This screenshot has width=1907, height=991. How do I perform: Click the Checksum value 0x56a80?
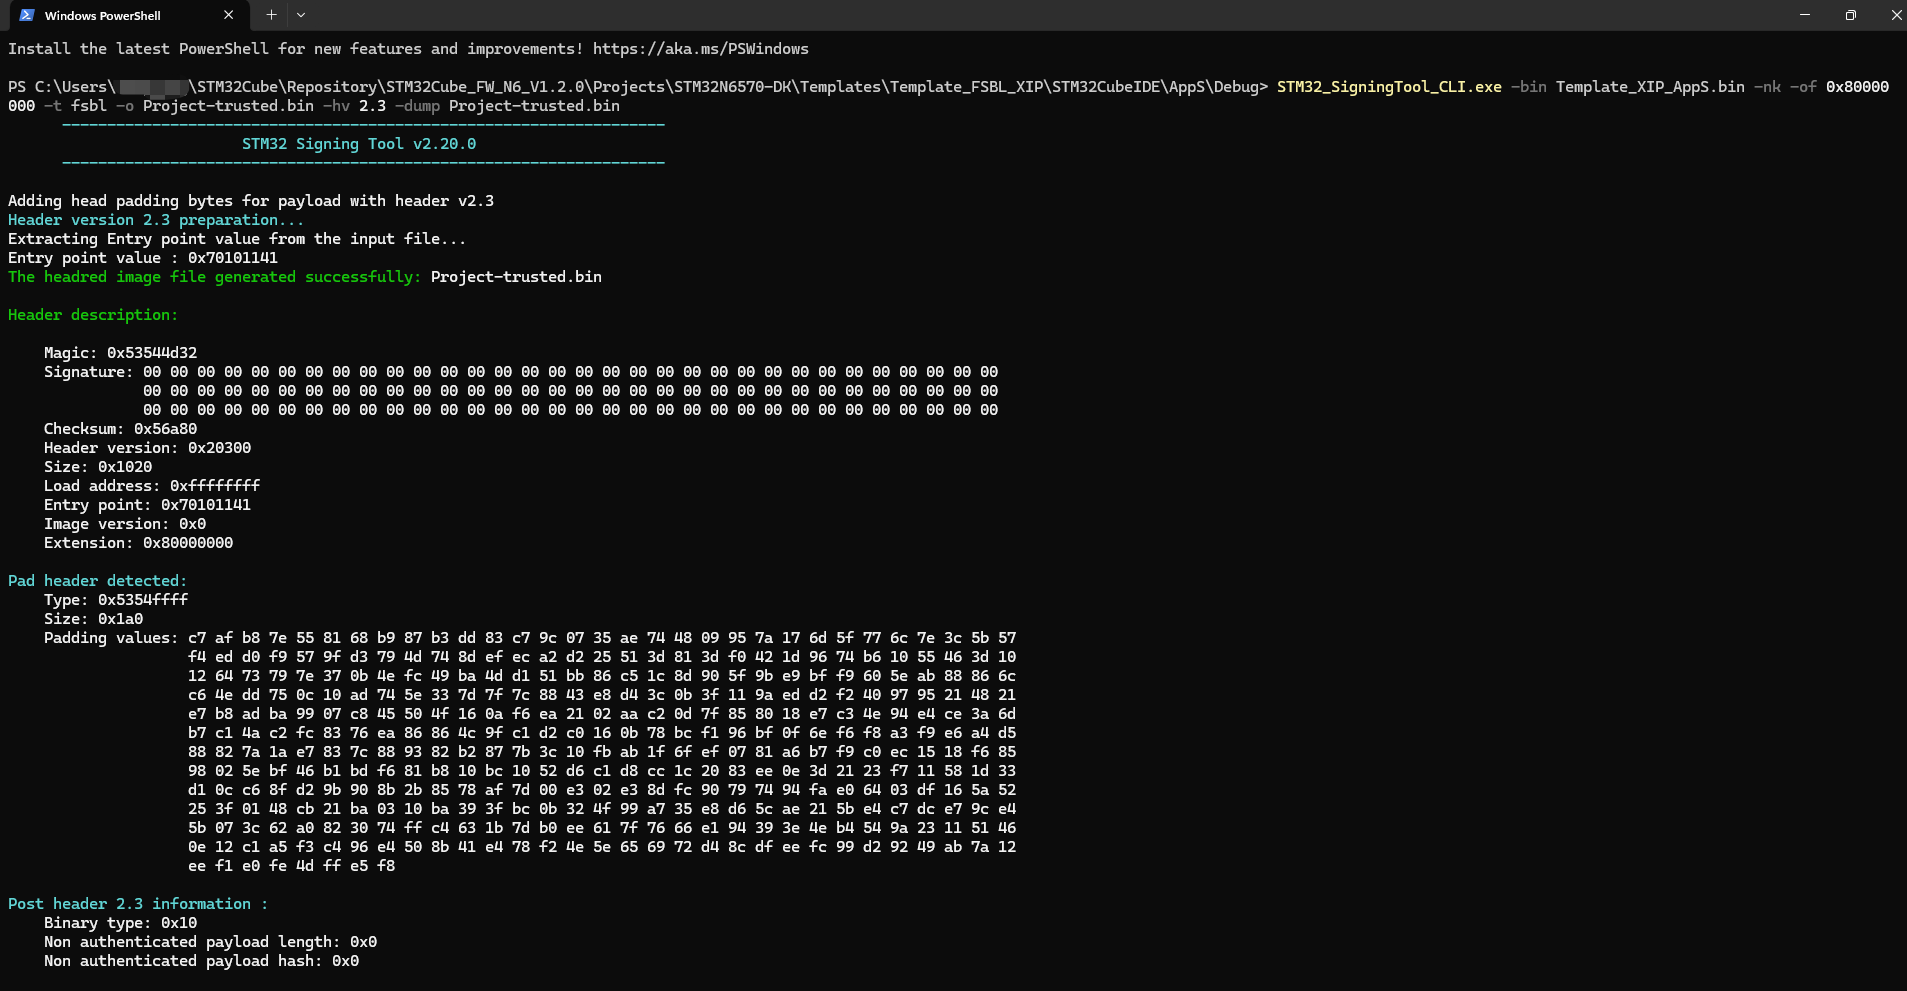click(x=165, y=429)
